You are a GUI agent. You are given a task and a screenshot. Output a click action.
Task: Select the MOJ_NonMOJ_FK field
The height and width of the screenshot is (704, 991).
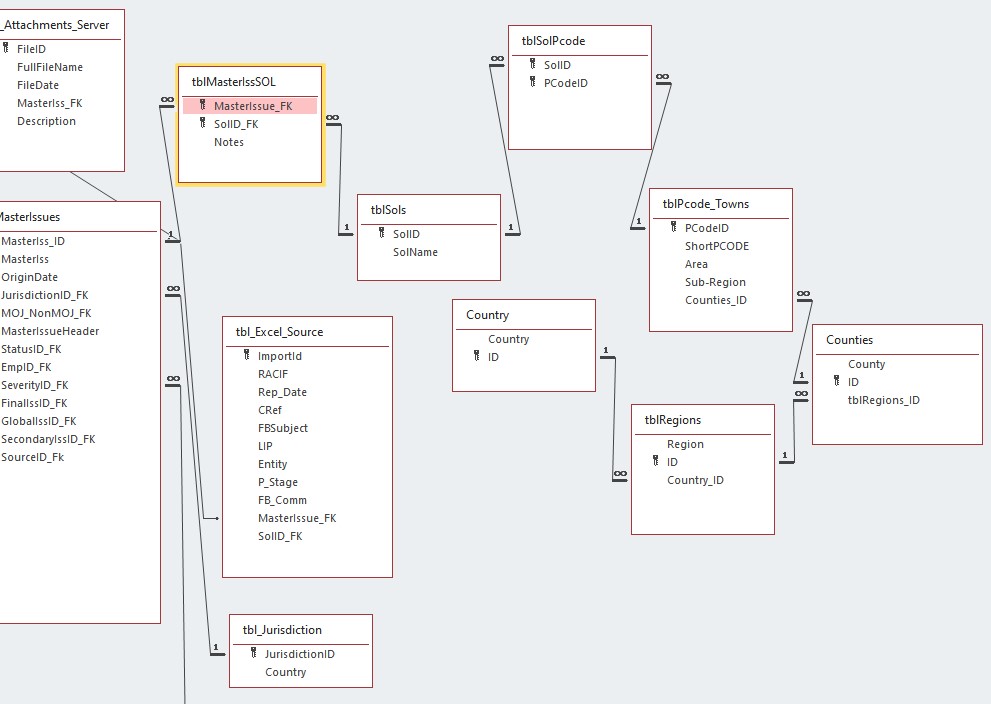[x=46, y=313]
